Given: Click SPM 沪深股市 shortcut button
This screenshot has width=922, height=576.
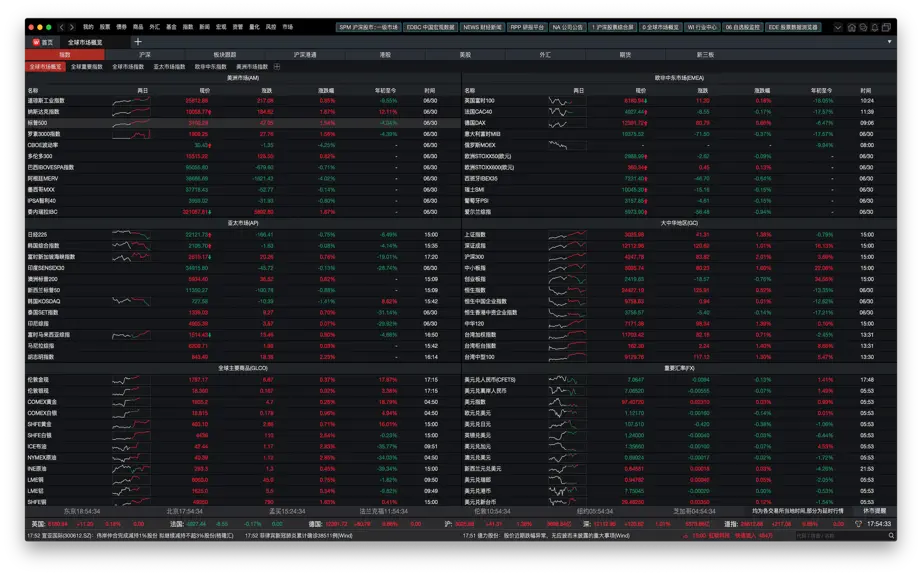Looking at the screenshot, I should [368, 28].
